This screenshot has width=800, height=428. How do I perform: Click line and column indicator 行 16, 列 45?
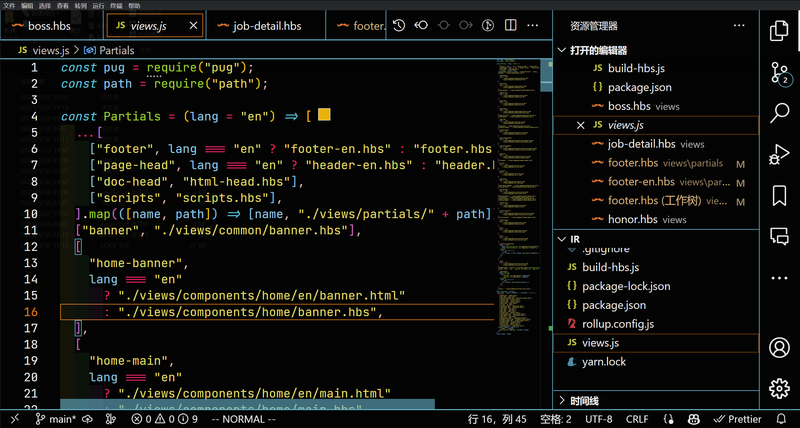pyautogui.click(x=497, y=419)
